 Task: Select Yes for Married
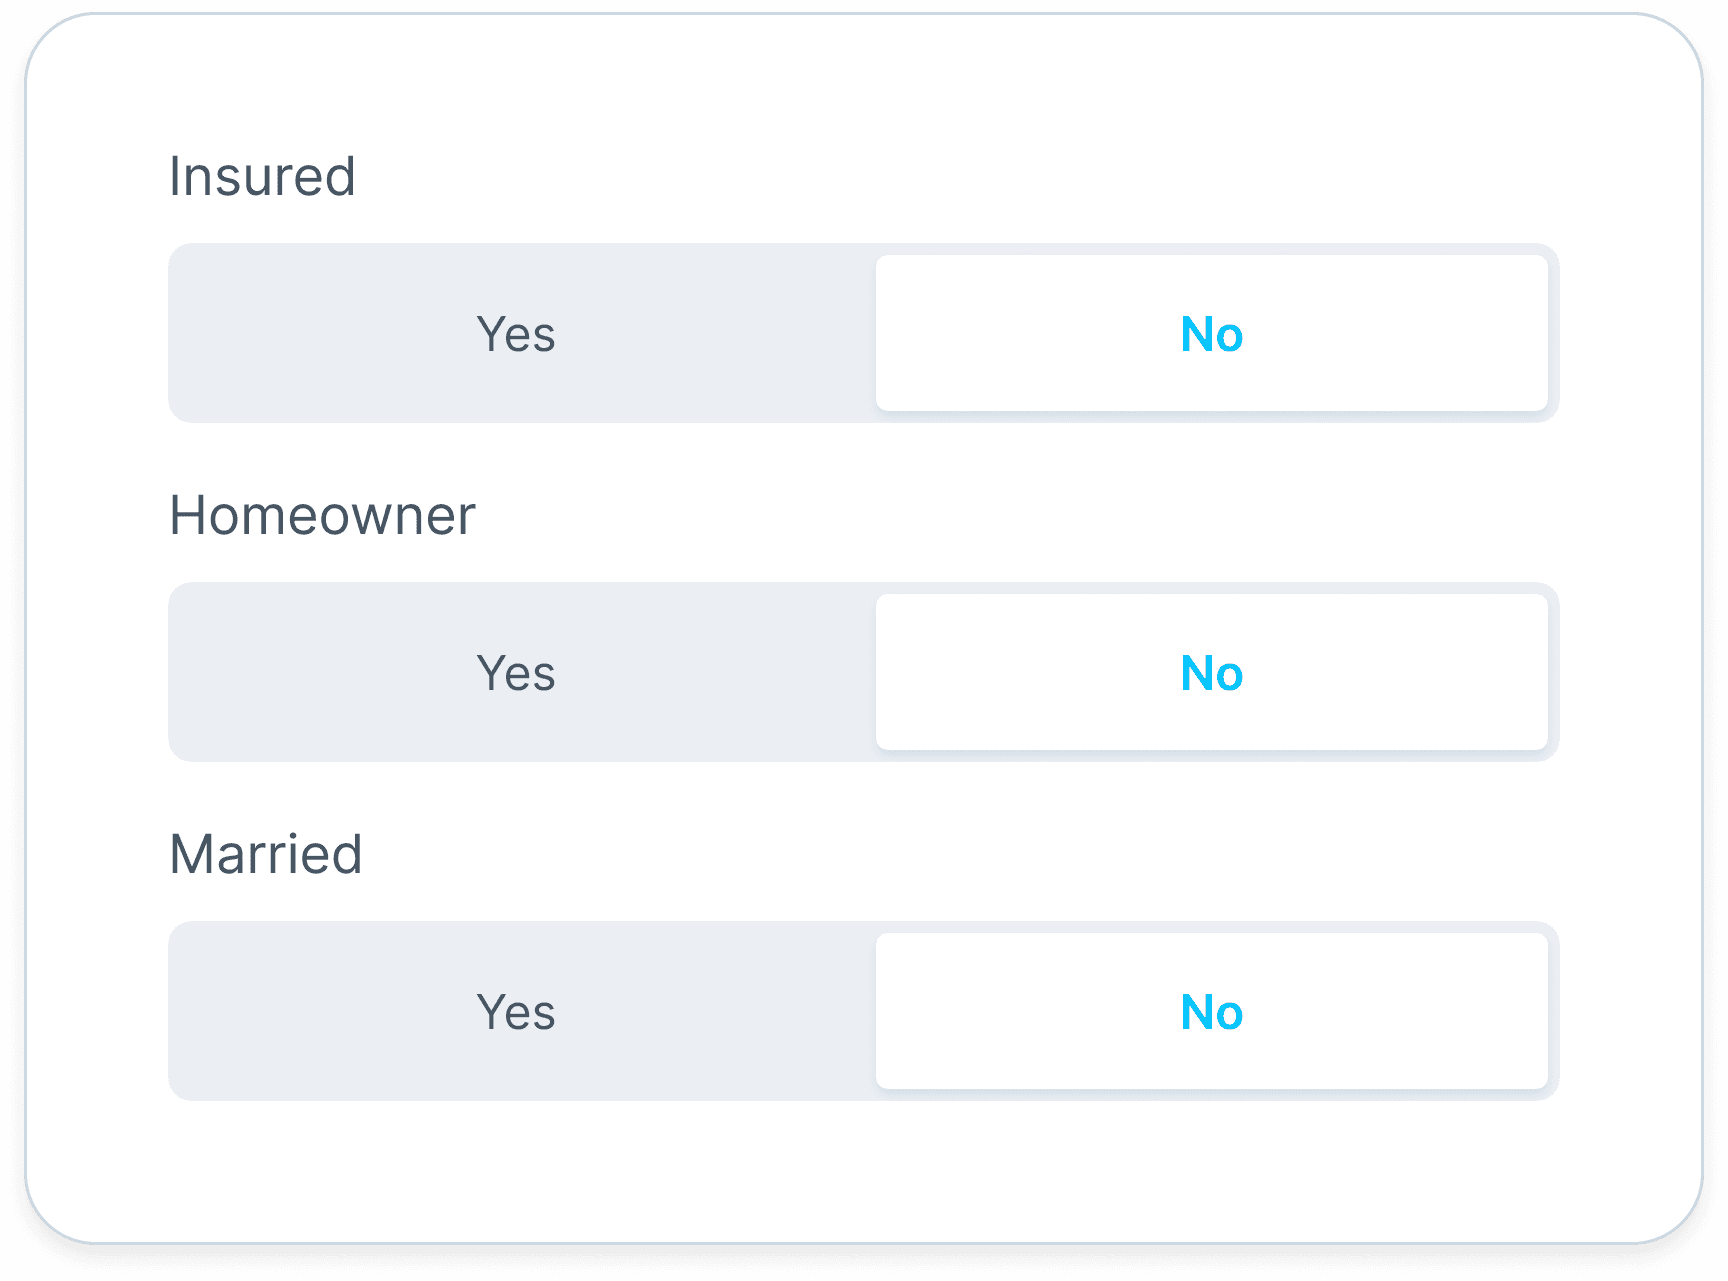tap(516, 1011)
